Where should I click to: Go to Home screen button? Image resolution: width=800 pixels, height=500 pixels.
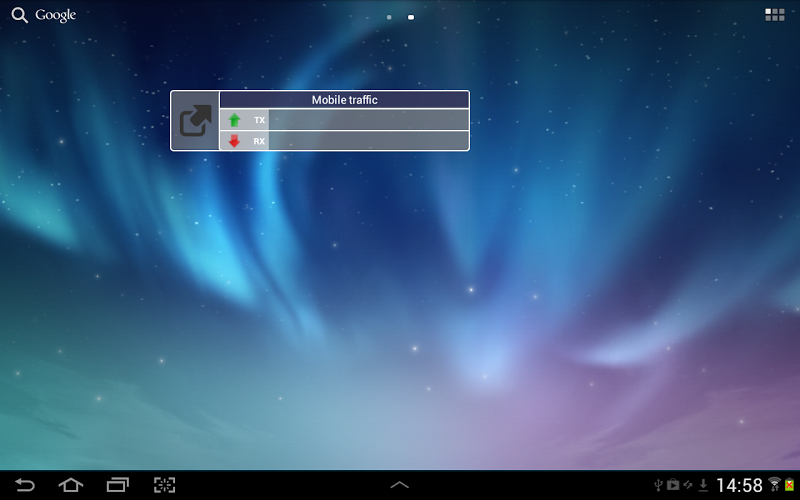point(71,485)
